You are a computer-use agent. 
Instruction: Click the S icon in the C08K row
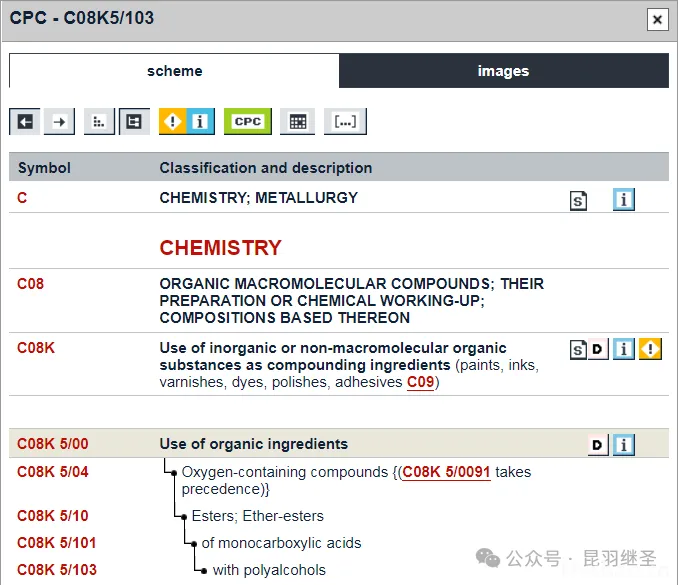click(578, 350)
